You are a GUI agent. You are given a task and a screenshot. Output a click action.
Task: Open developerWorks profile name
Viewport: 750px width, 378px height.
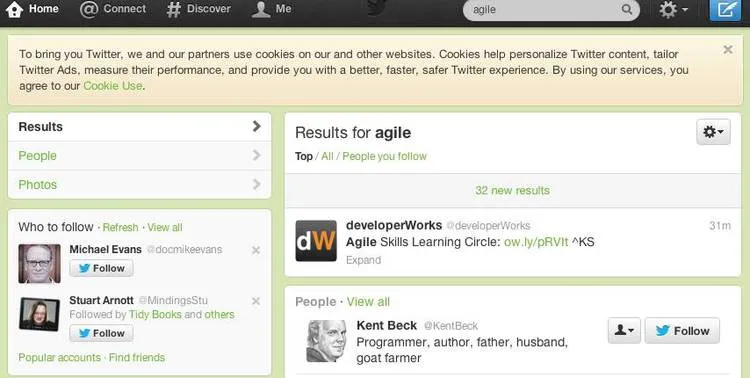[394, 225]
